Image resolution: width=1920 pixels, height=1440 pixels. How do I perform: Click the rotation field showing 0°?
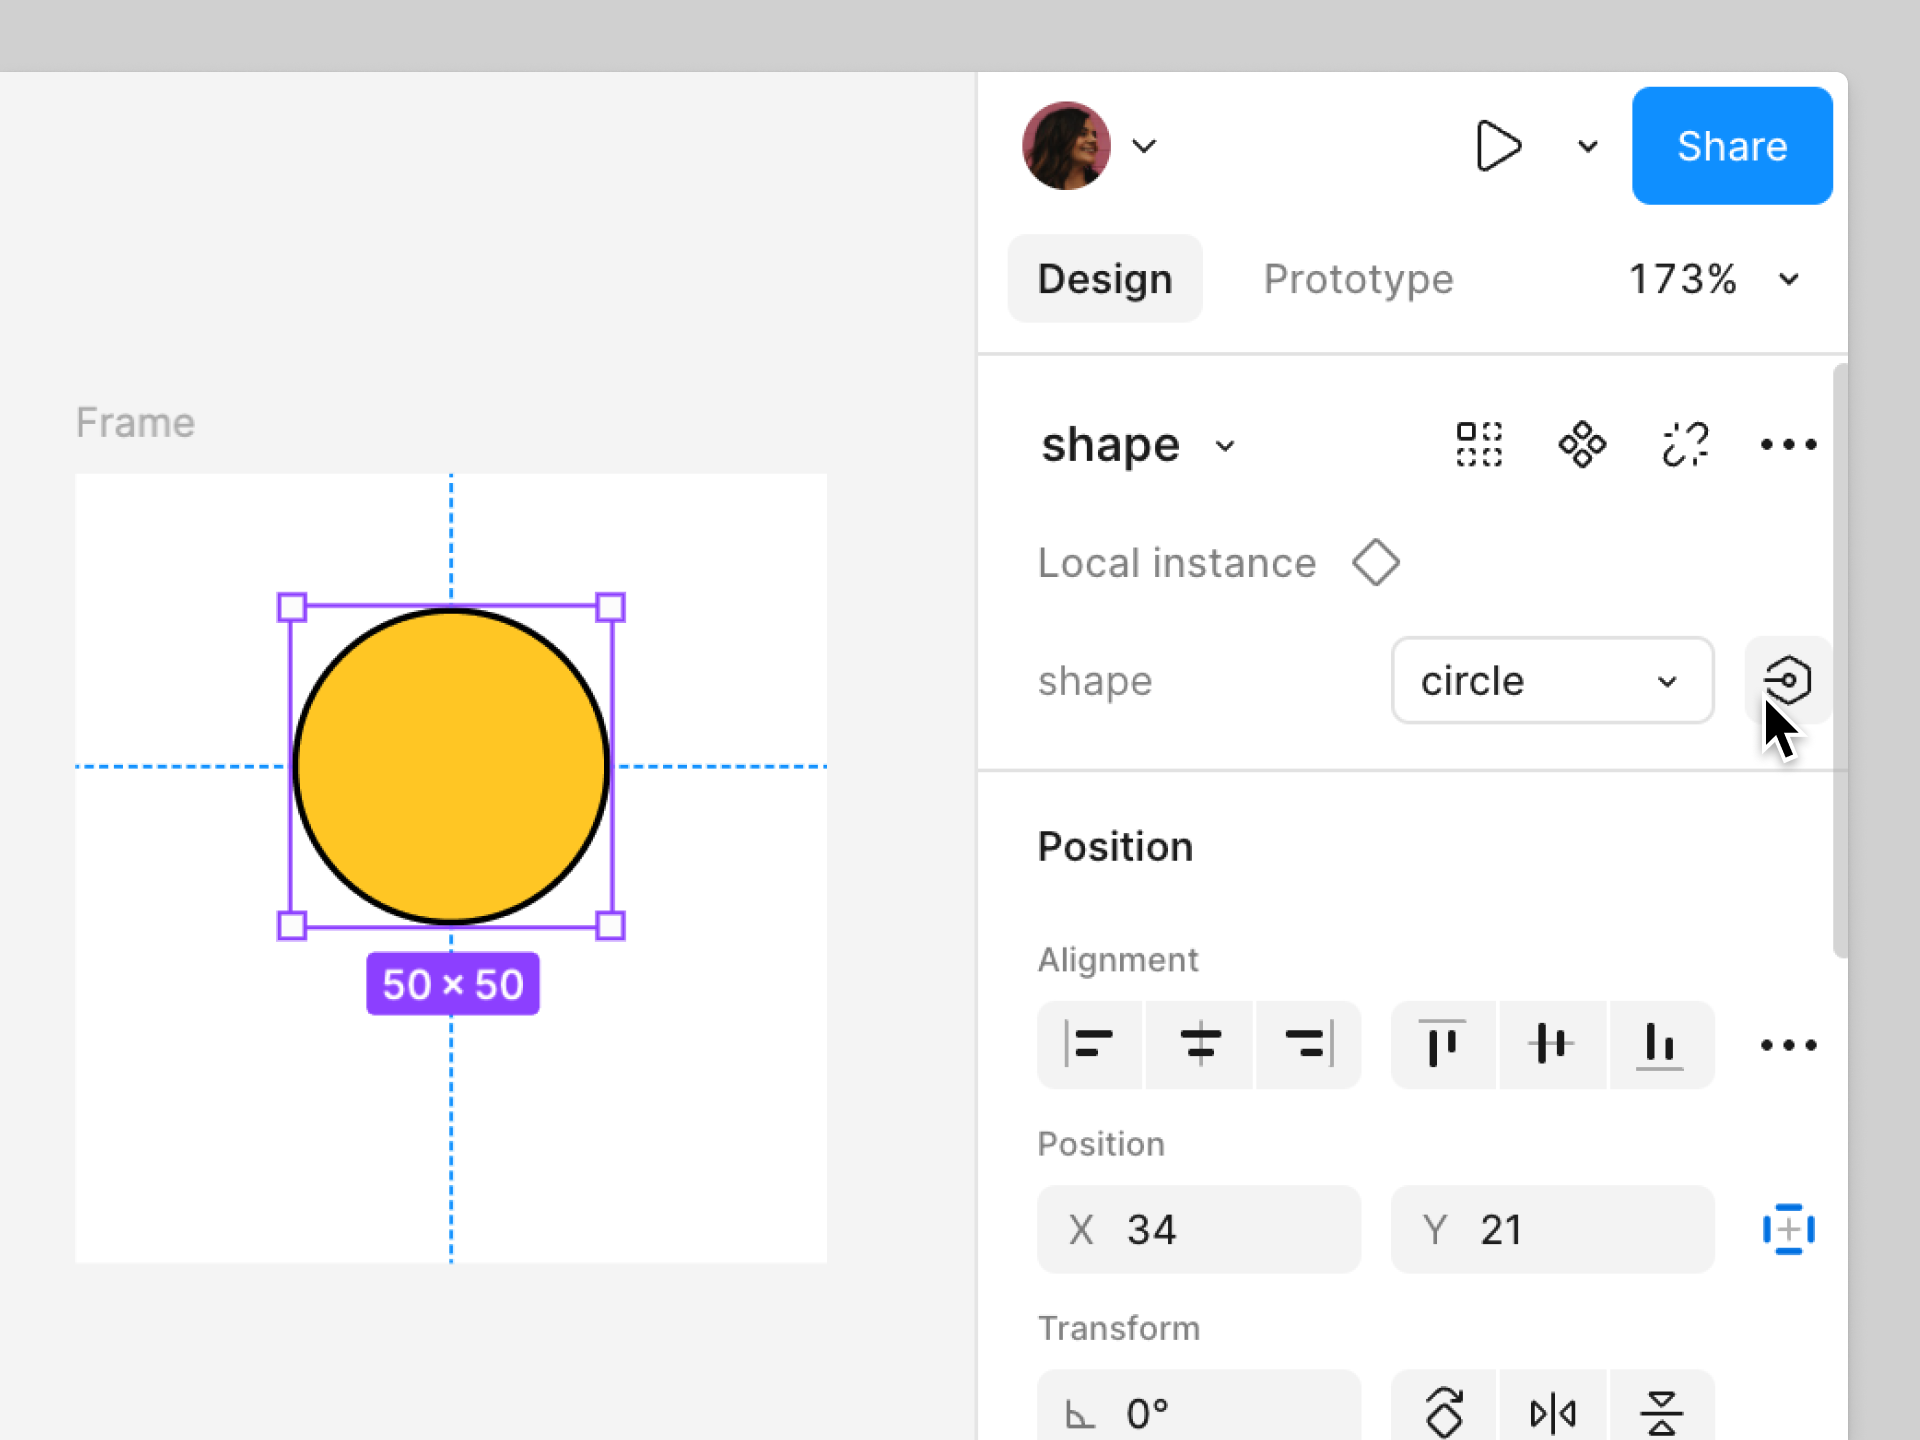[1199, 1405]
